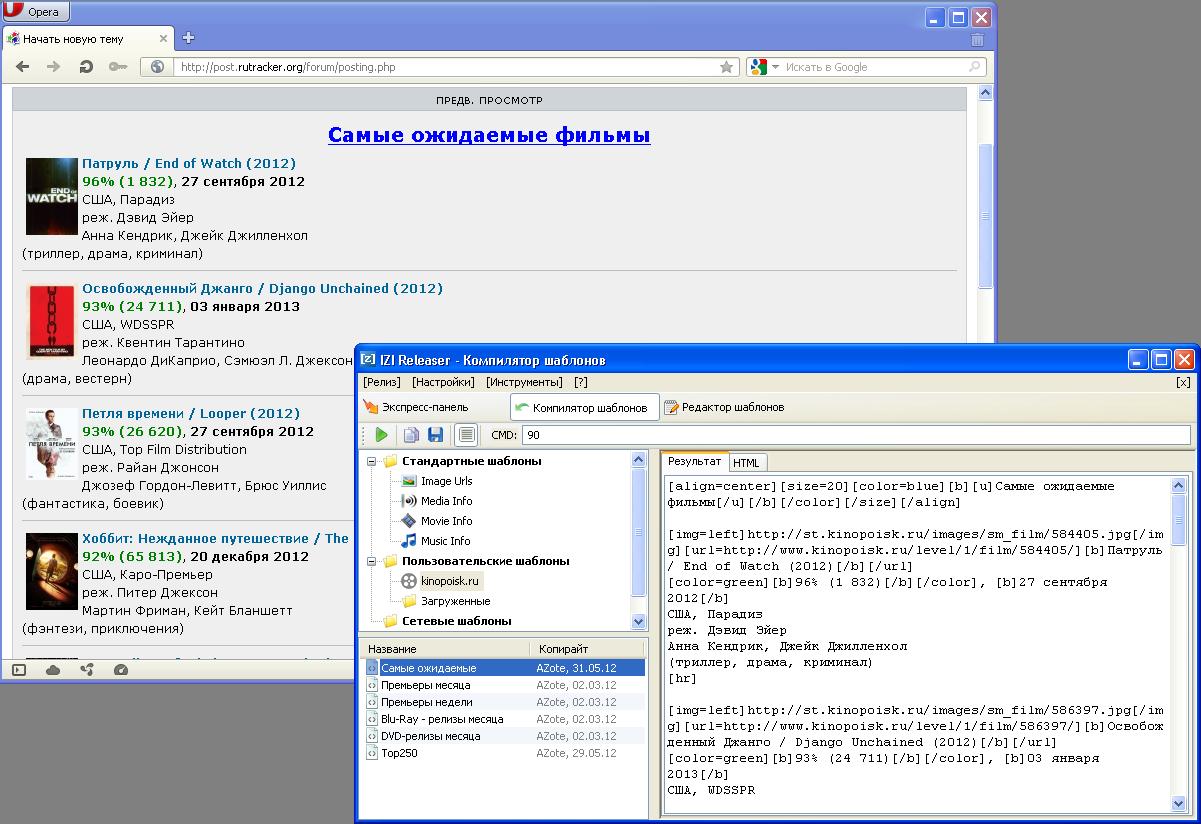Click the [x] button on the menu bar
Image resolution: width=1201 pixels, height=824 pixels.
(1183, 382)
